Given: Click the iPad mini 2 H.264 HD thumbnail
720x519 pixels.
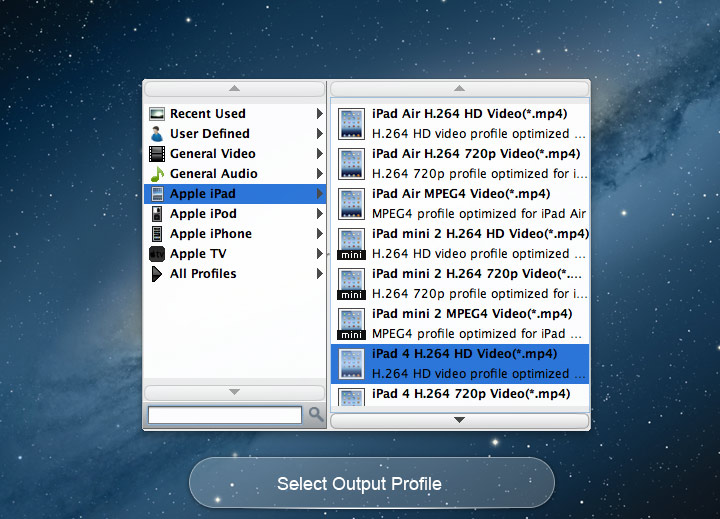Looking at the screenshot, I should tap(352, 243).
